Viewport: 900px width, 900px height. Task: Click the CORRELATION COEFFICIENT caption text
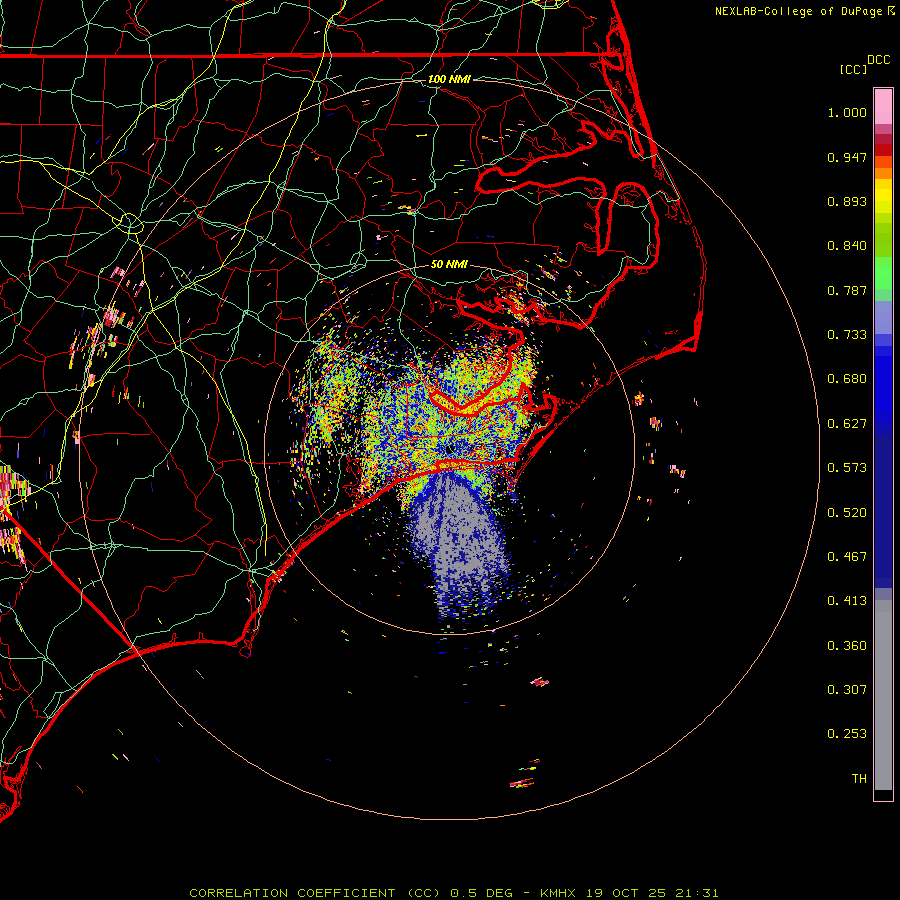click(292, 893)
